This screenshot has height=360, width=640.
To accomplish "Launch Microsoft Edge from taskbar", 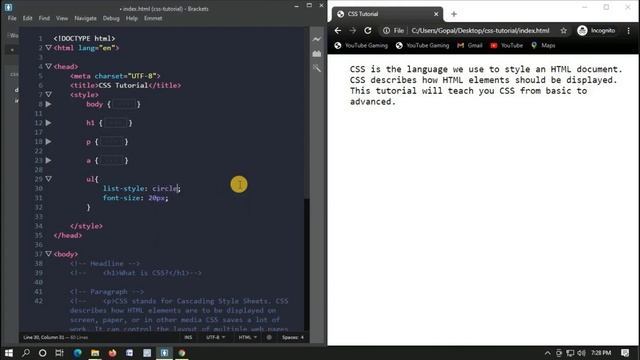I will point(78,353).
